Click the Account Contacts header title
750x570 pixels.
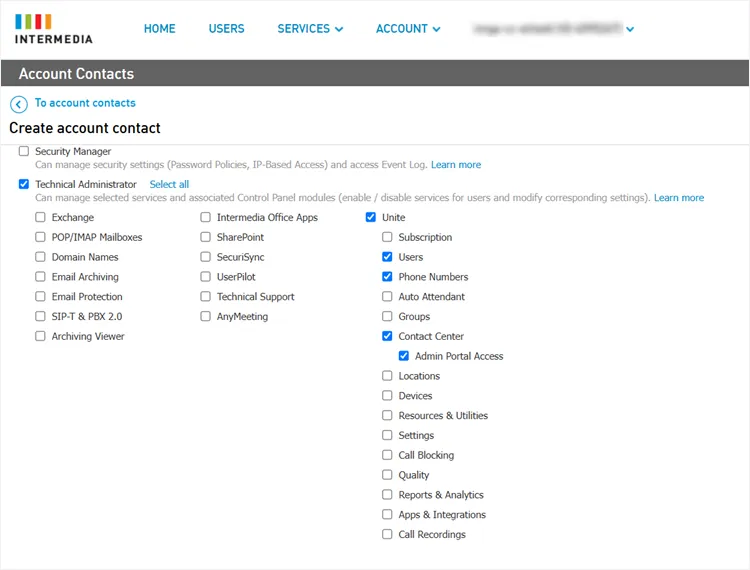coord(77,74)
